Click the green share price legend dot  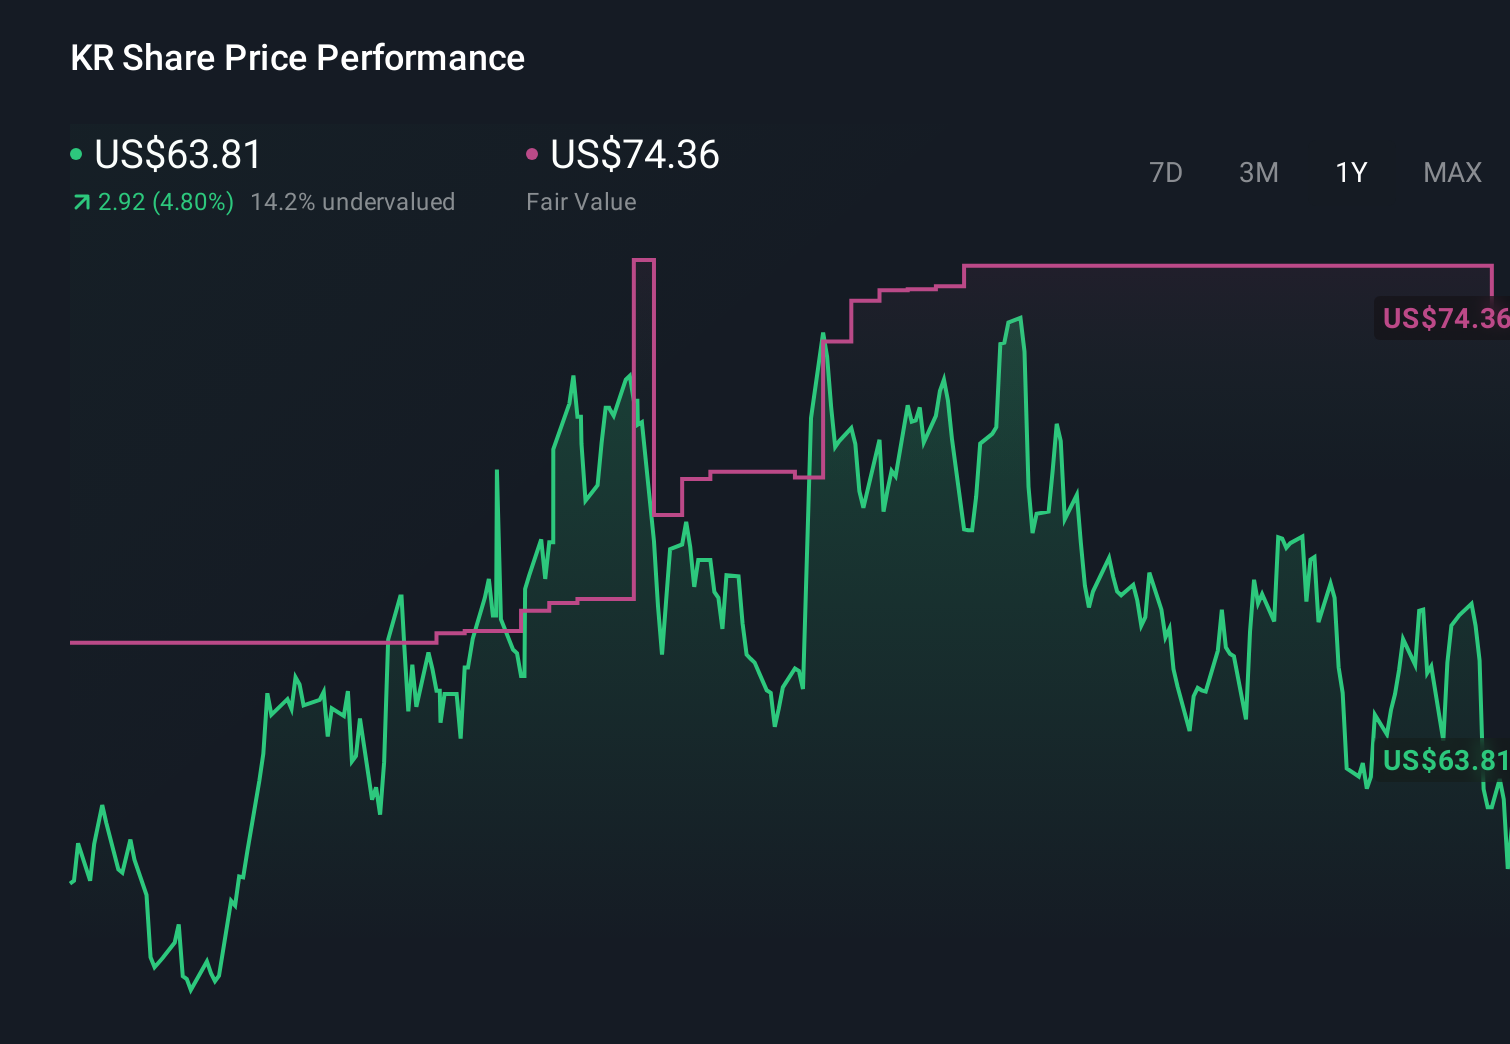tap(78, 154)
